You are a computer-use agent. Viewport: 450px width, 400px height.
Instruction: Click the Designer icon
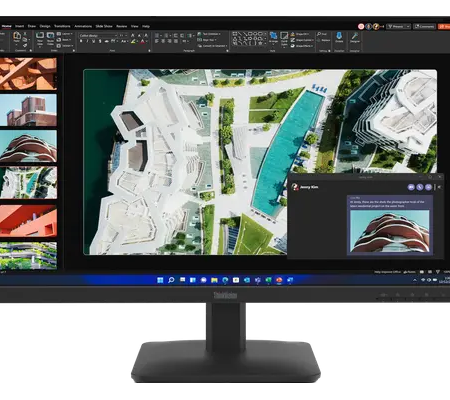pyautogui.click(x=355, y=37)
